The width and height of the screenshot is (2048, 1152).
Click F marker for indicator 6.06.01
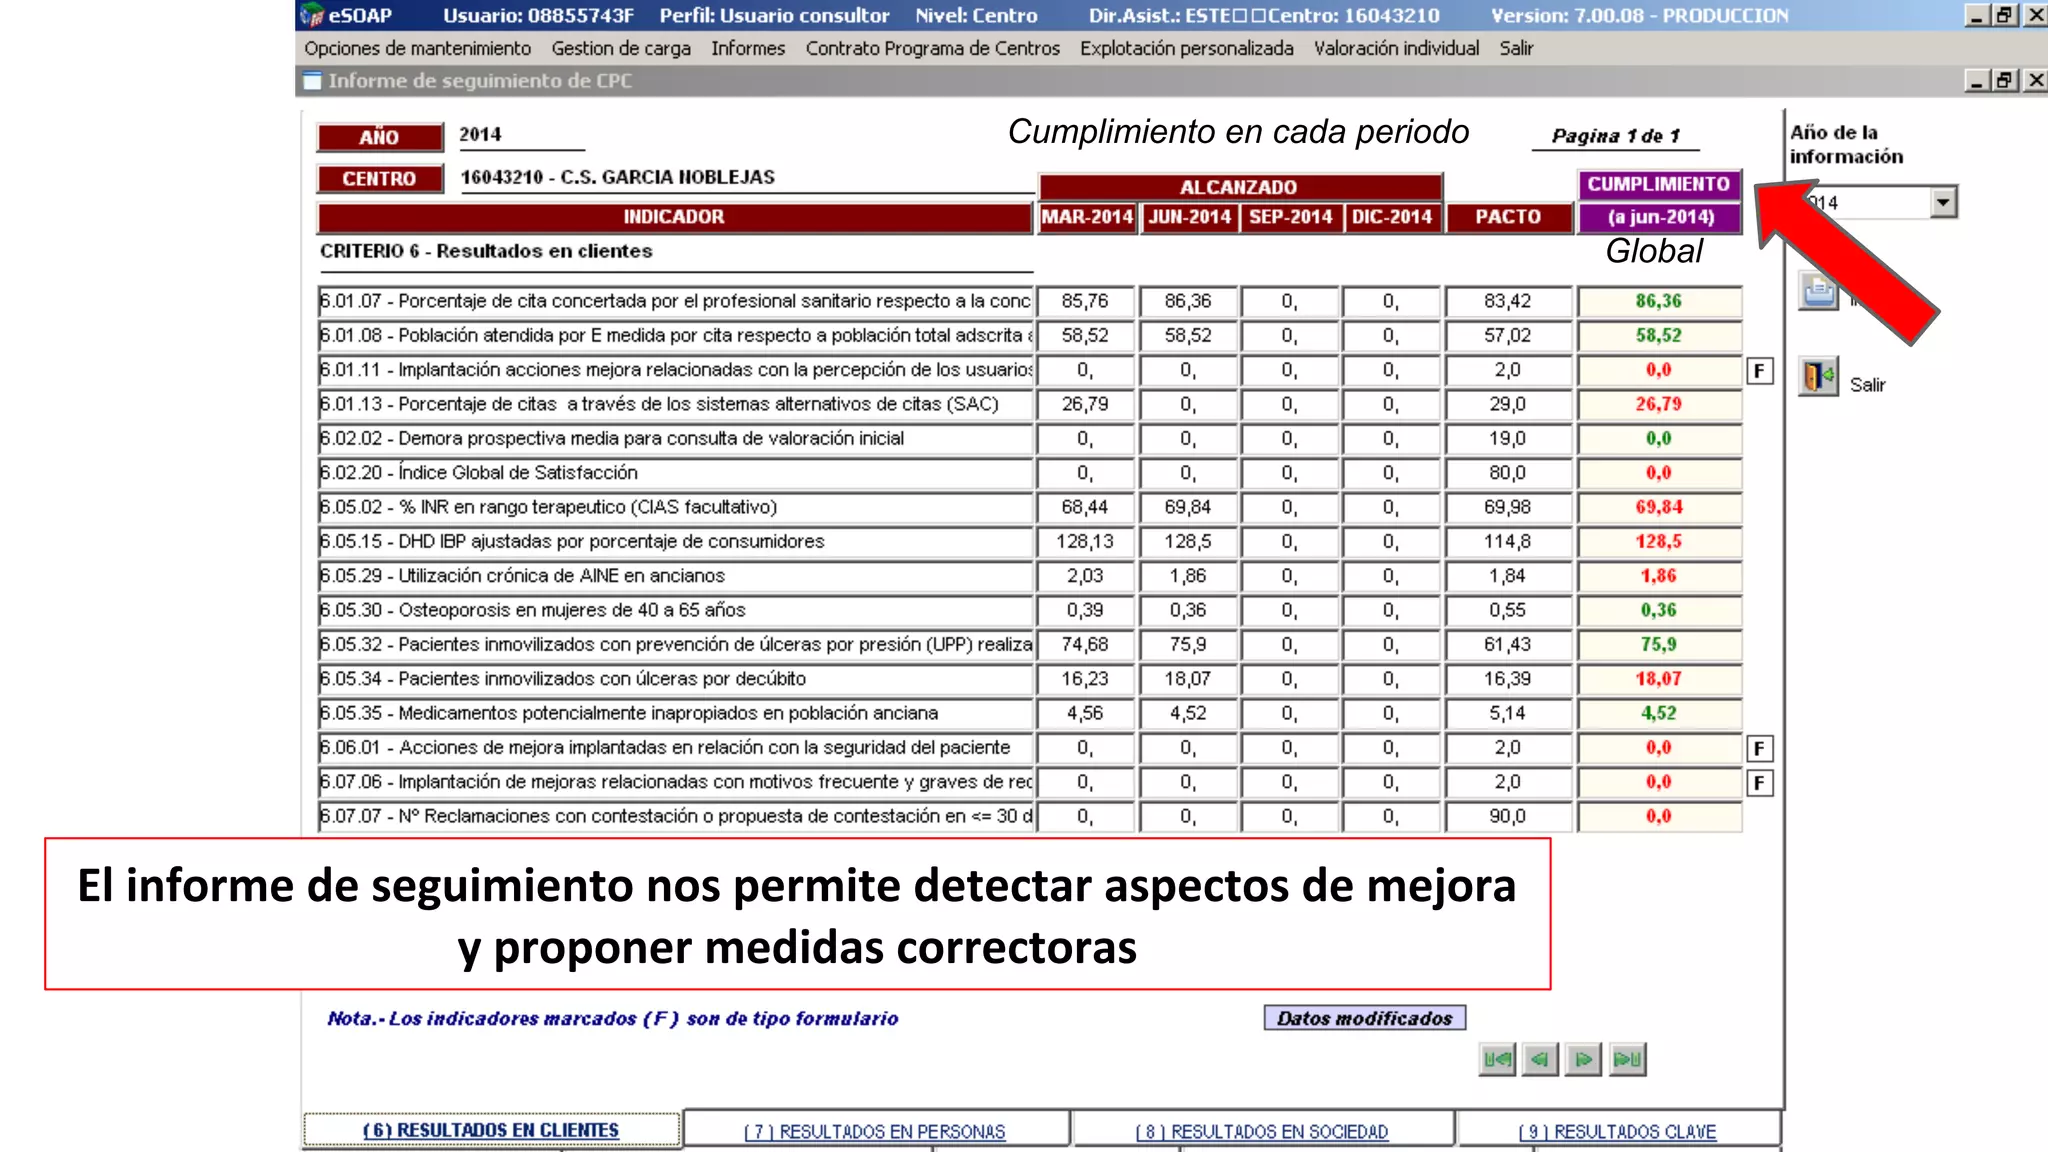tap(1760, 748)
